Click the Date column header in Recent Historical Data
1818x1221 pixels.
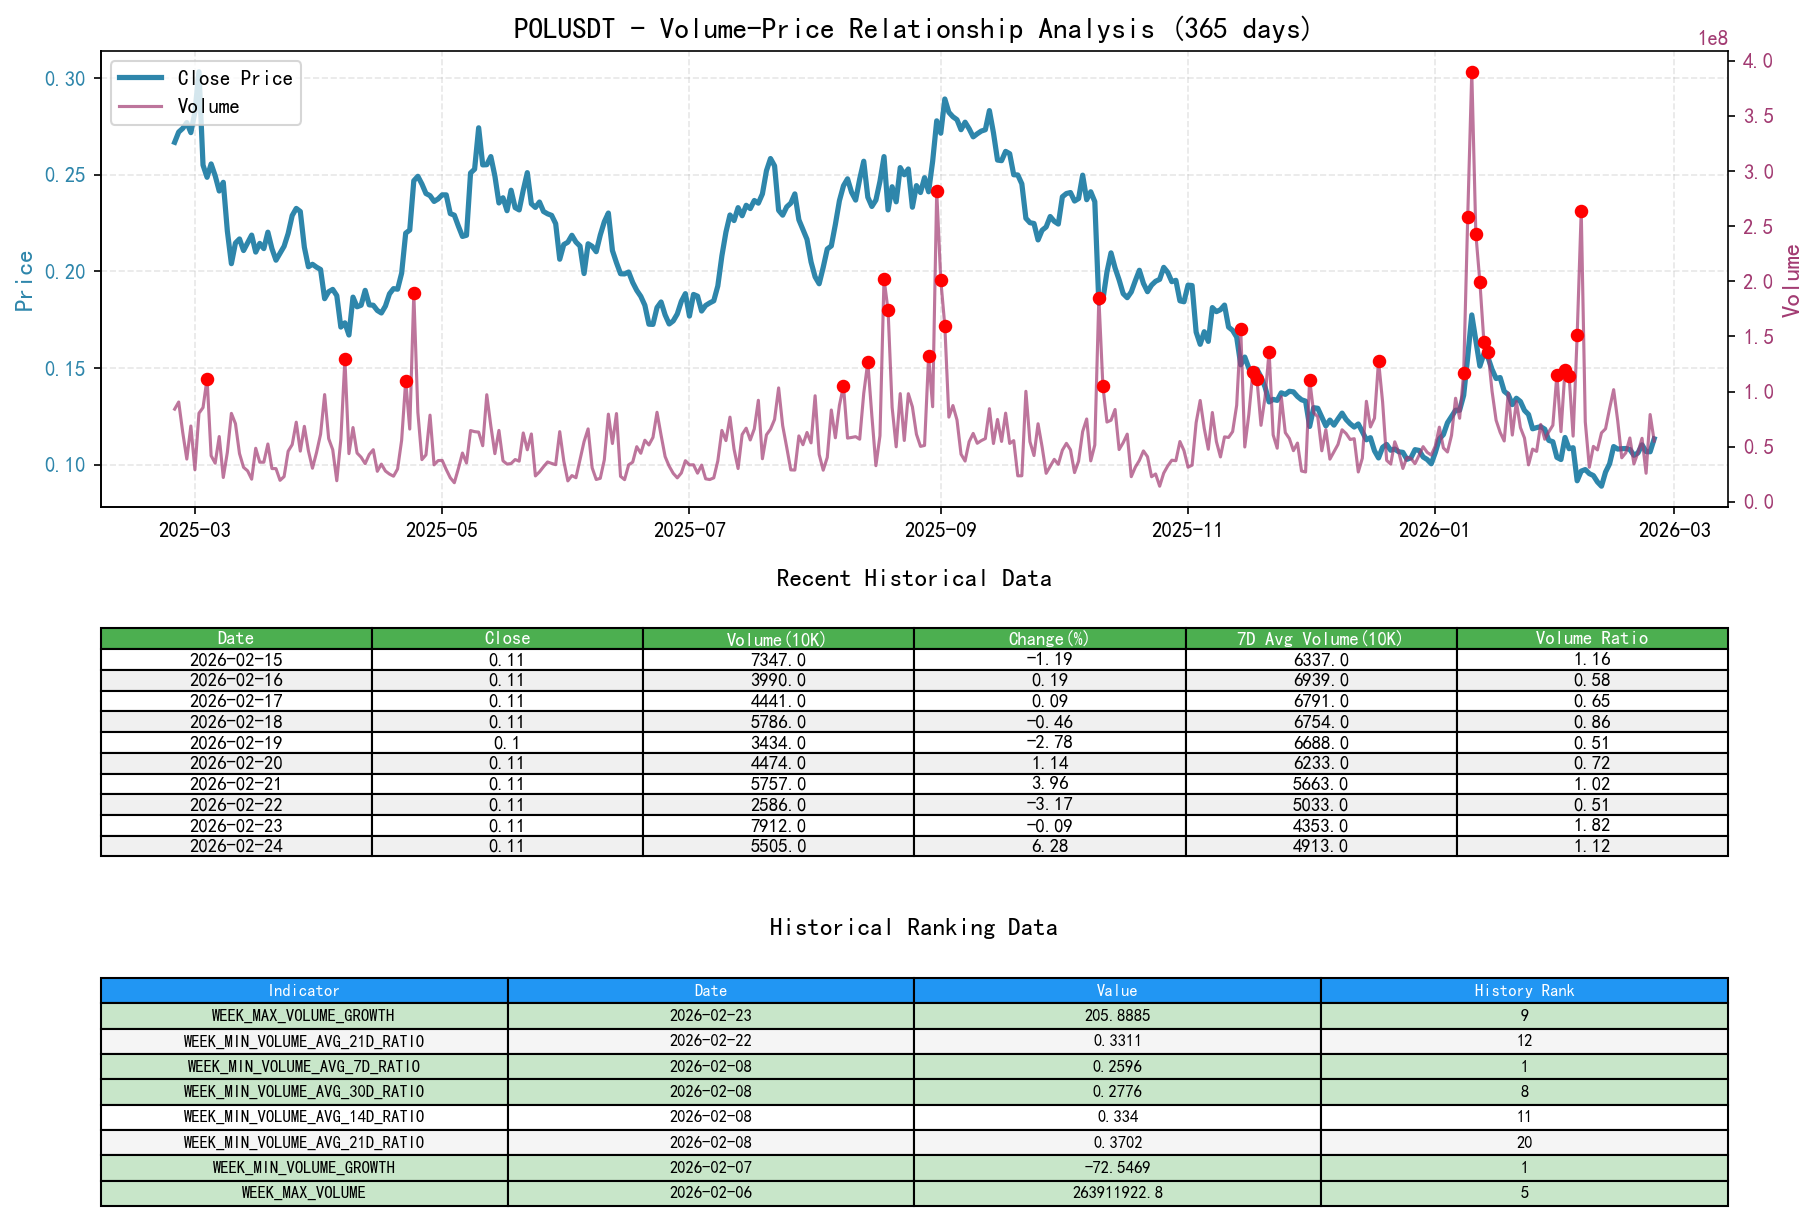(236, 637)
